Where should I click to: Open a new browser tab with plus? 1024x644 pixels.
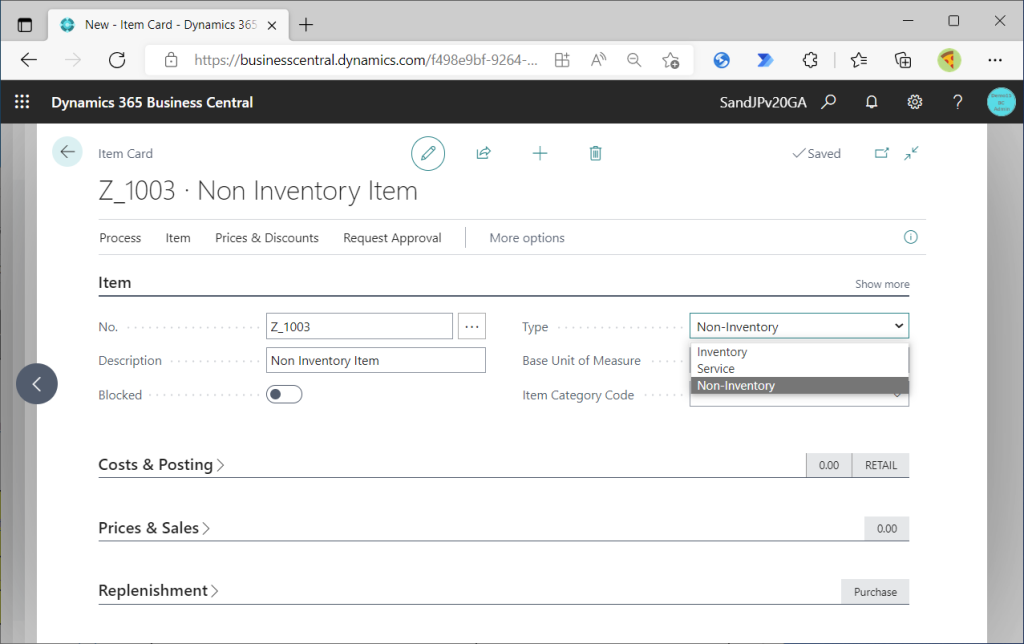[306, 25]
